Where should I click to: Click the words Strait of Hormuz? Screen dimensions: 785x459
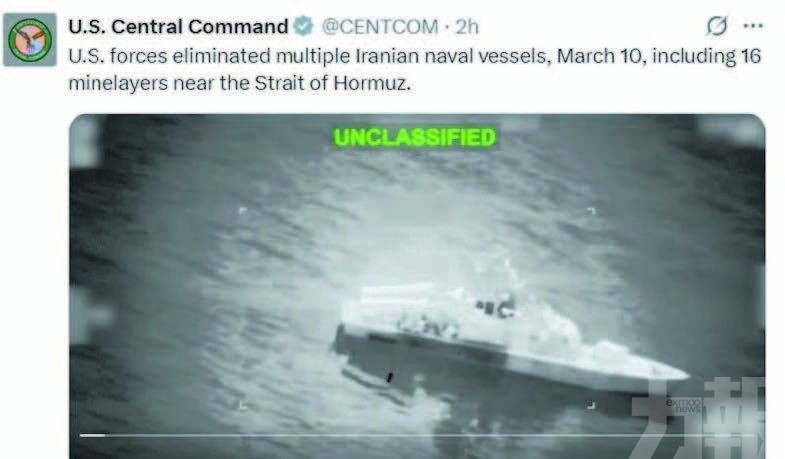pos(332,83)
